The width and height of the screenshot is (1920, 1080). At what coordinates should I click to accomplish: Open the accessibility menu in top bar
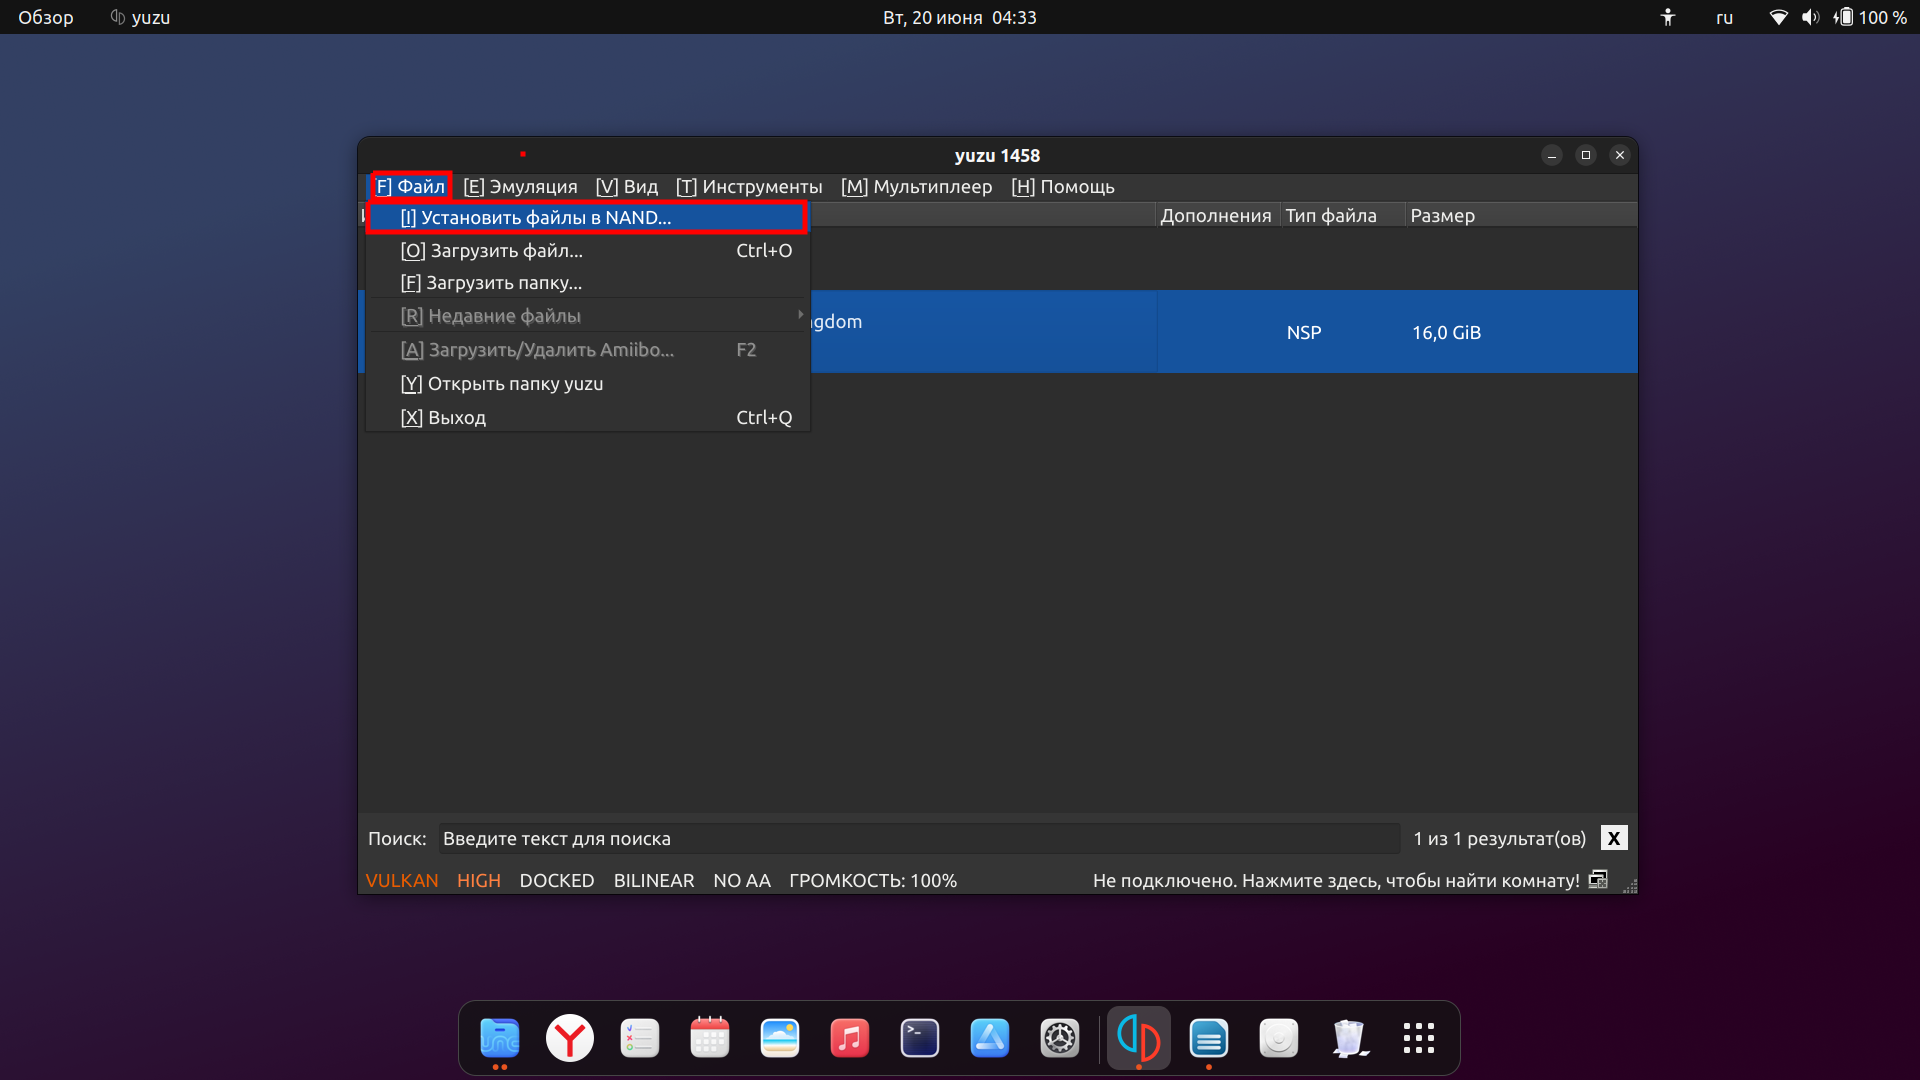[x=1667, y=17]
